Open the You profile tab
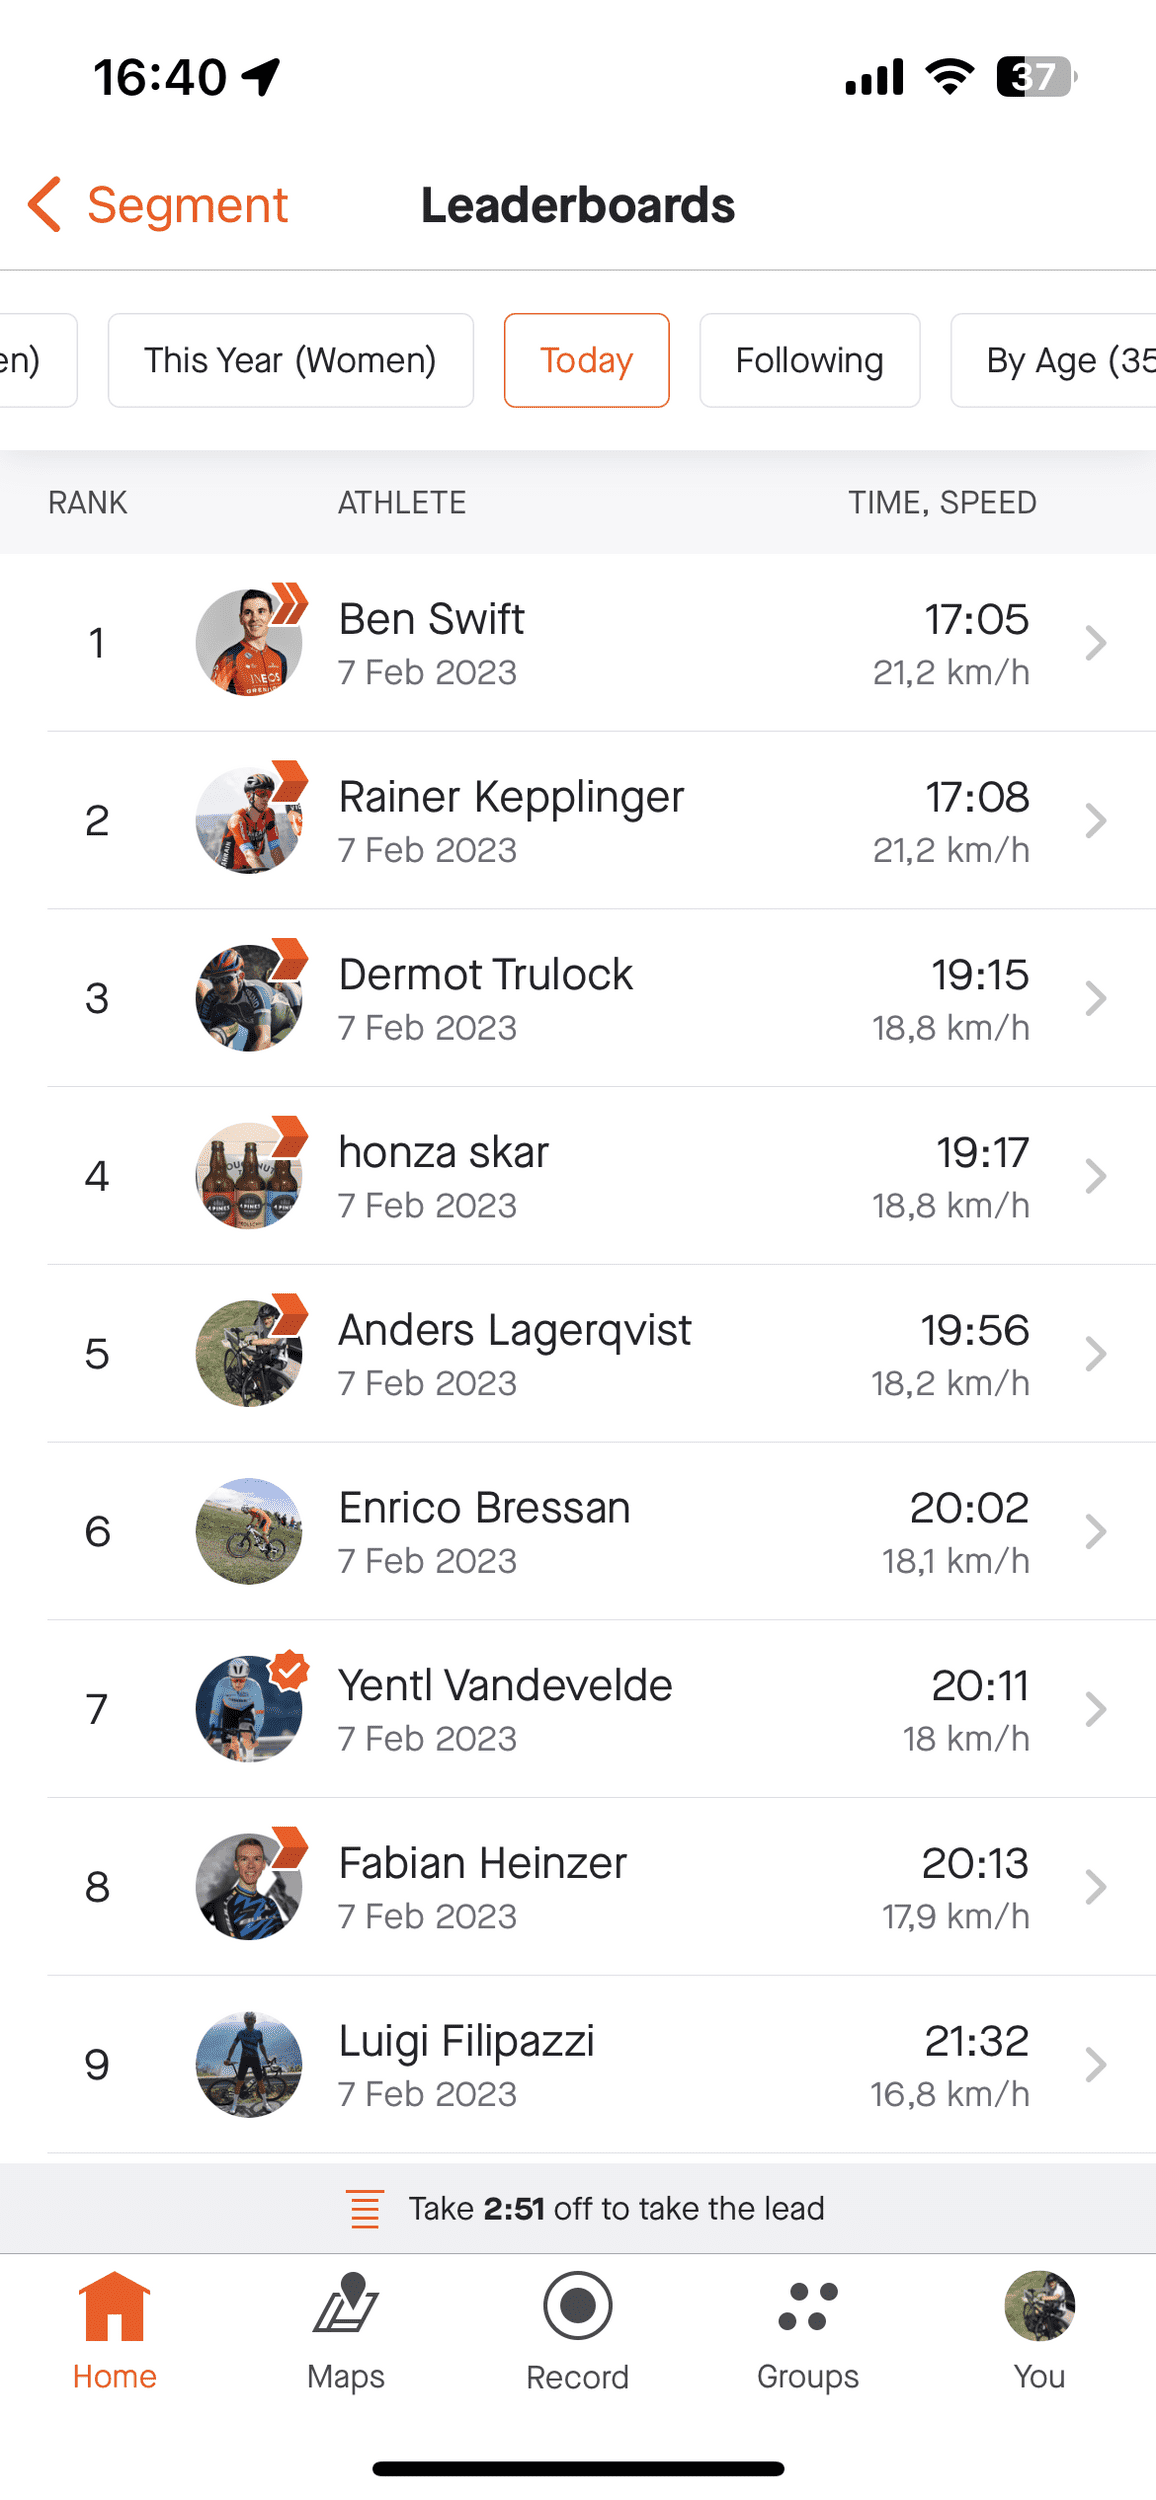 coord(1039,2331)
